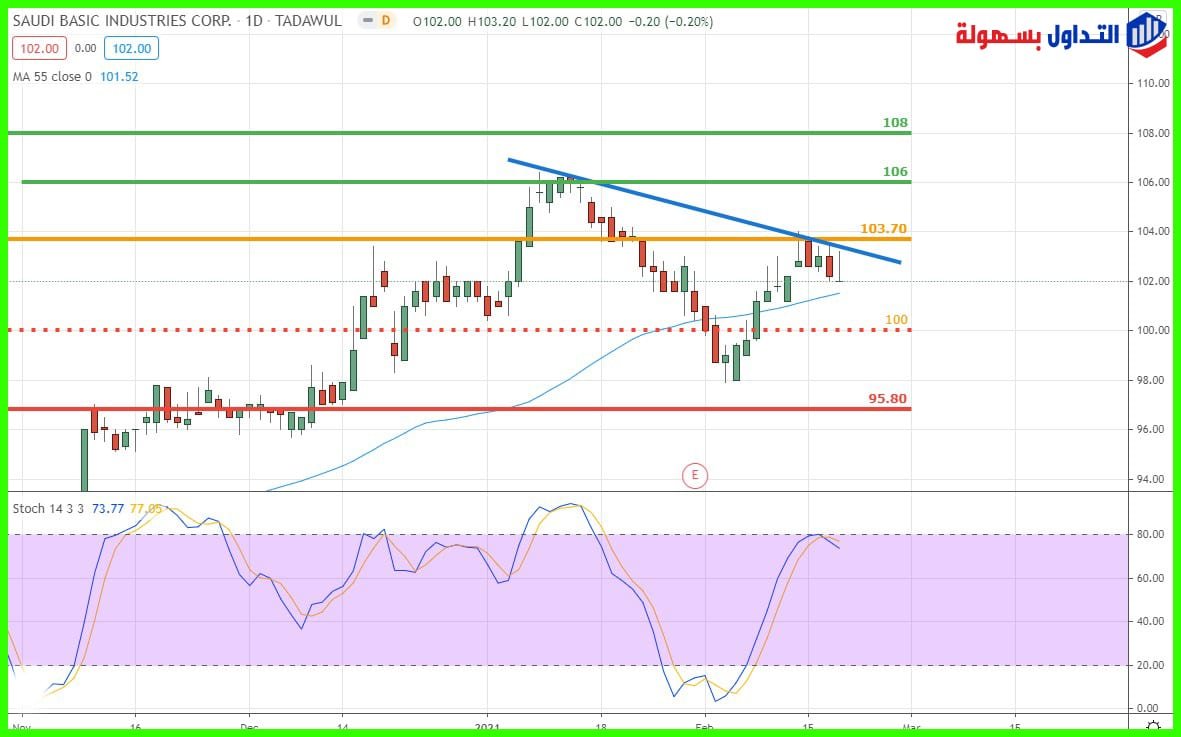
Task: Click the MA value 101.52 in legend
Action: [x=118, y=76]
